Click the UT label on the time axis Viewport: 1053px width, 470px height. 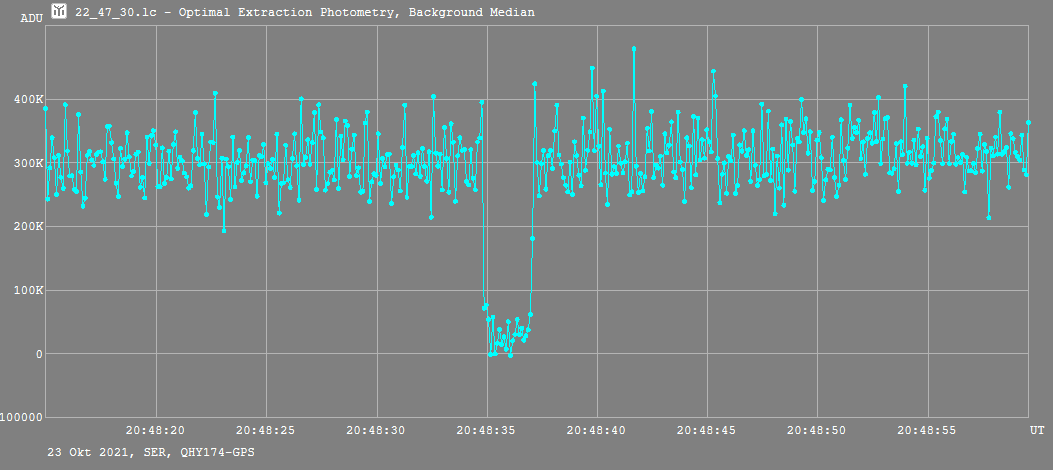pos(1037,429)
